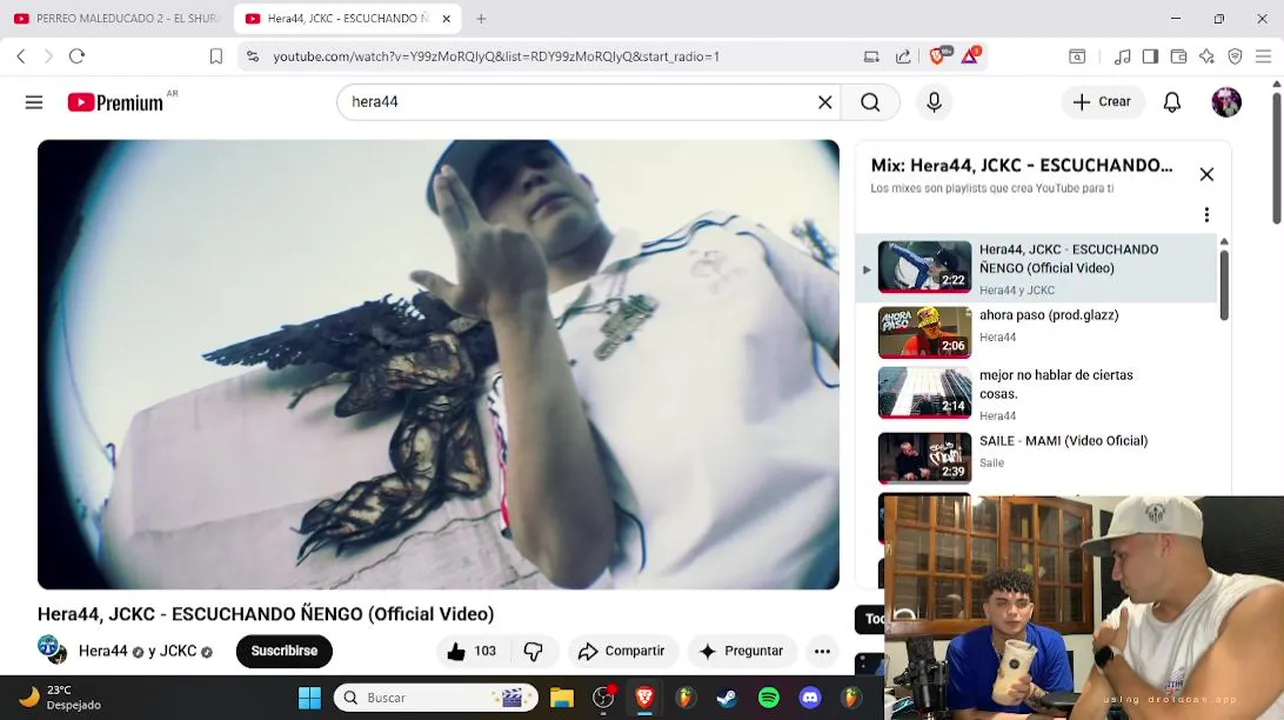
Task: Toggle the browser sidebar panel
Action: 1150,57
